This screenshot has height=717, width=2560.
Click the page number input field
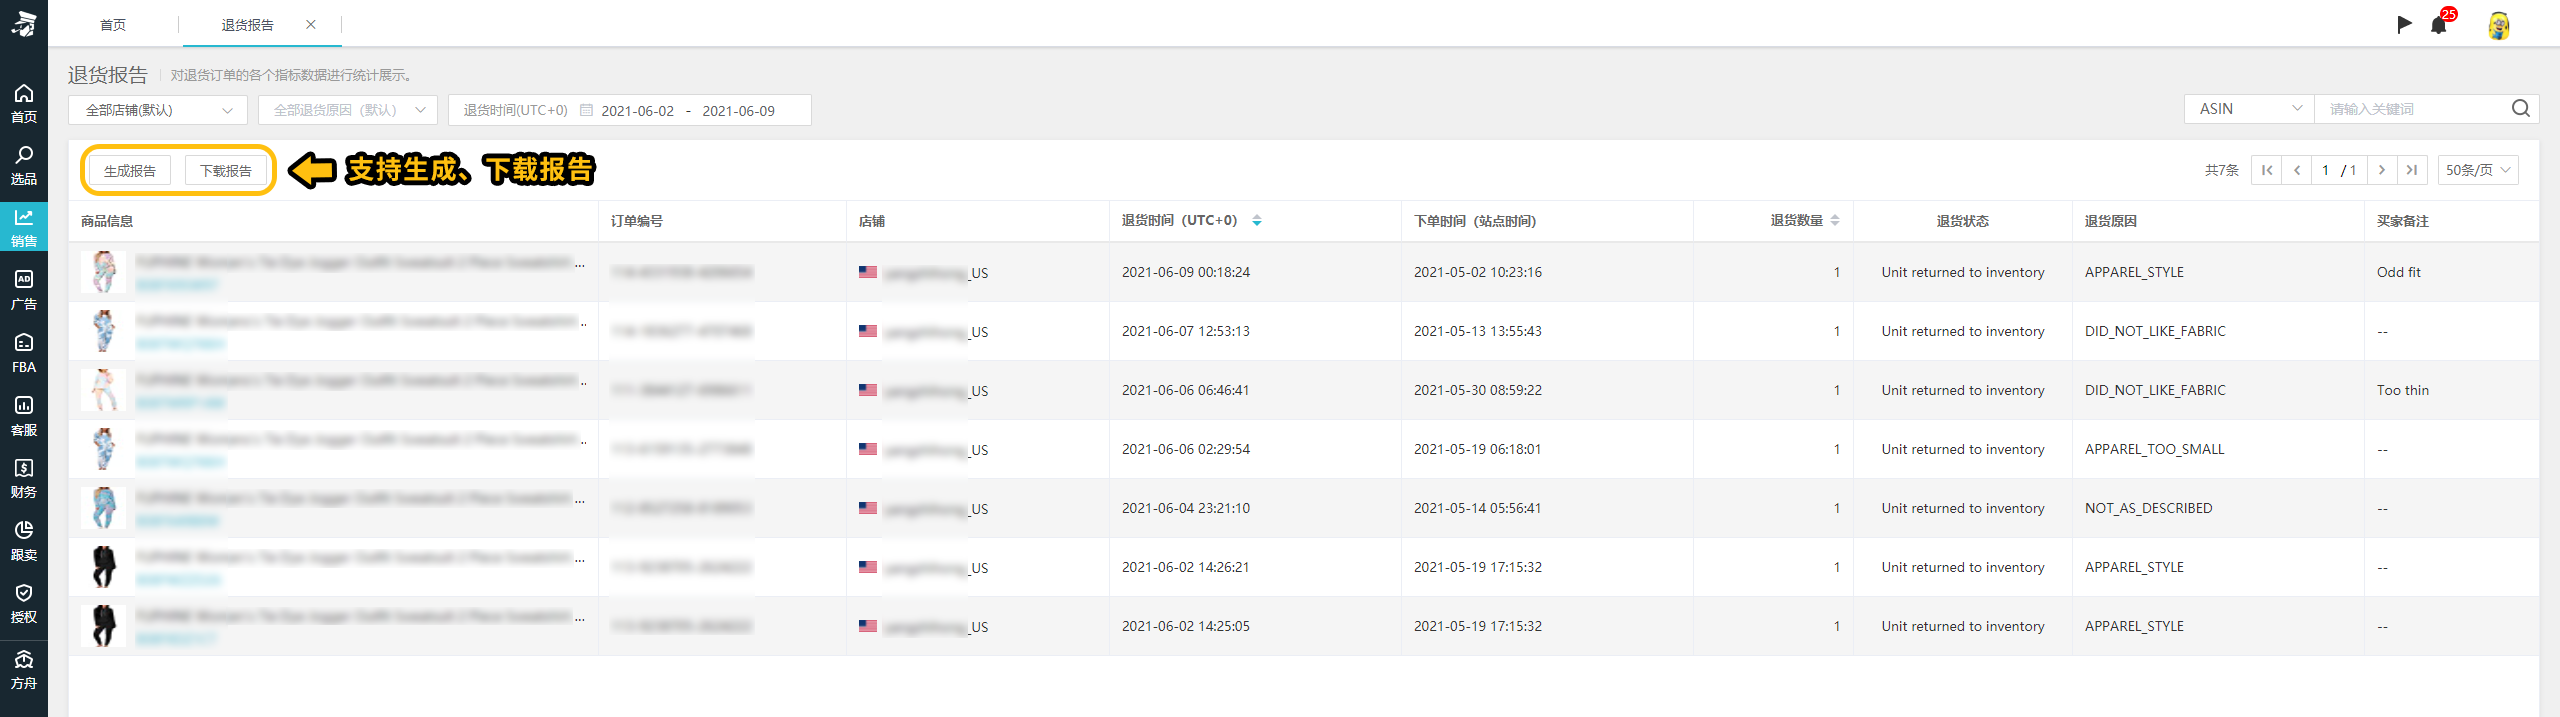click(2326, 170)
